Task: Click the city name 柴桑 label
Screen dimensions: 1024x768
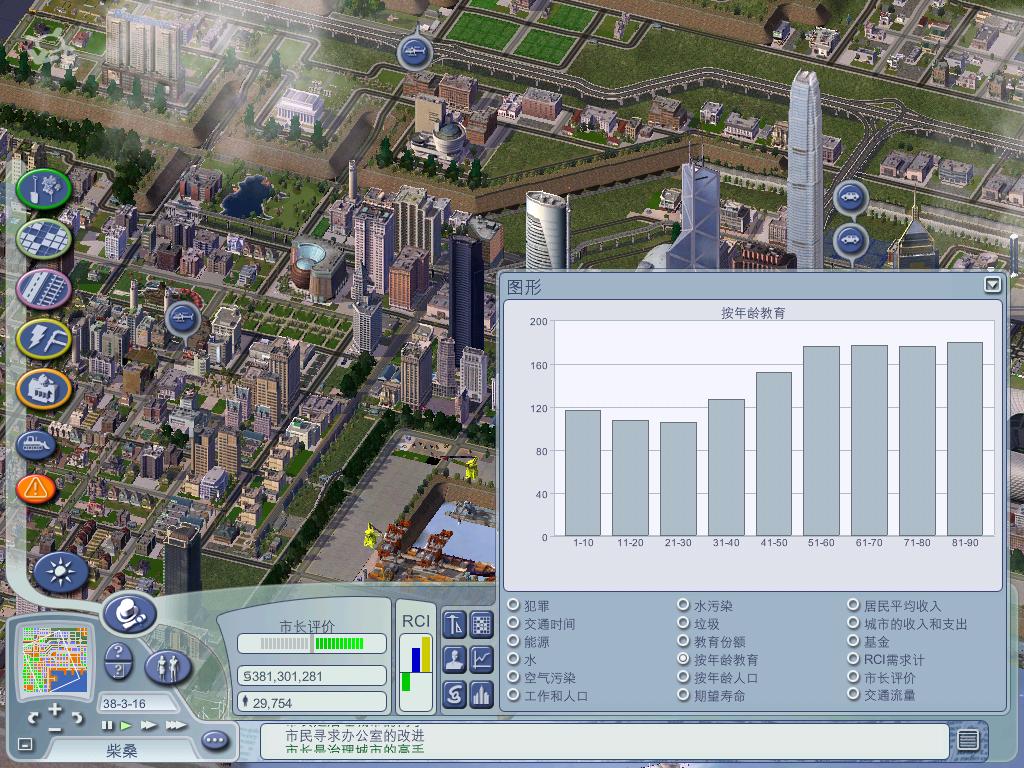Action: 121,751
